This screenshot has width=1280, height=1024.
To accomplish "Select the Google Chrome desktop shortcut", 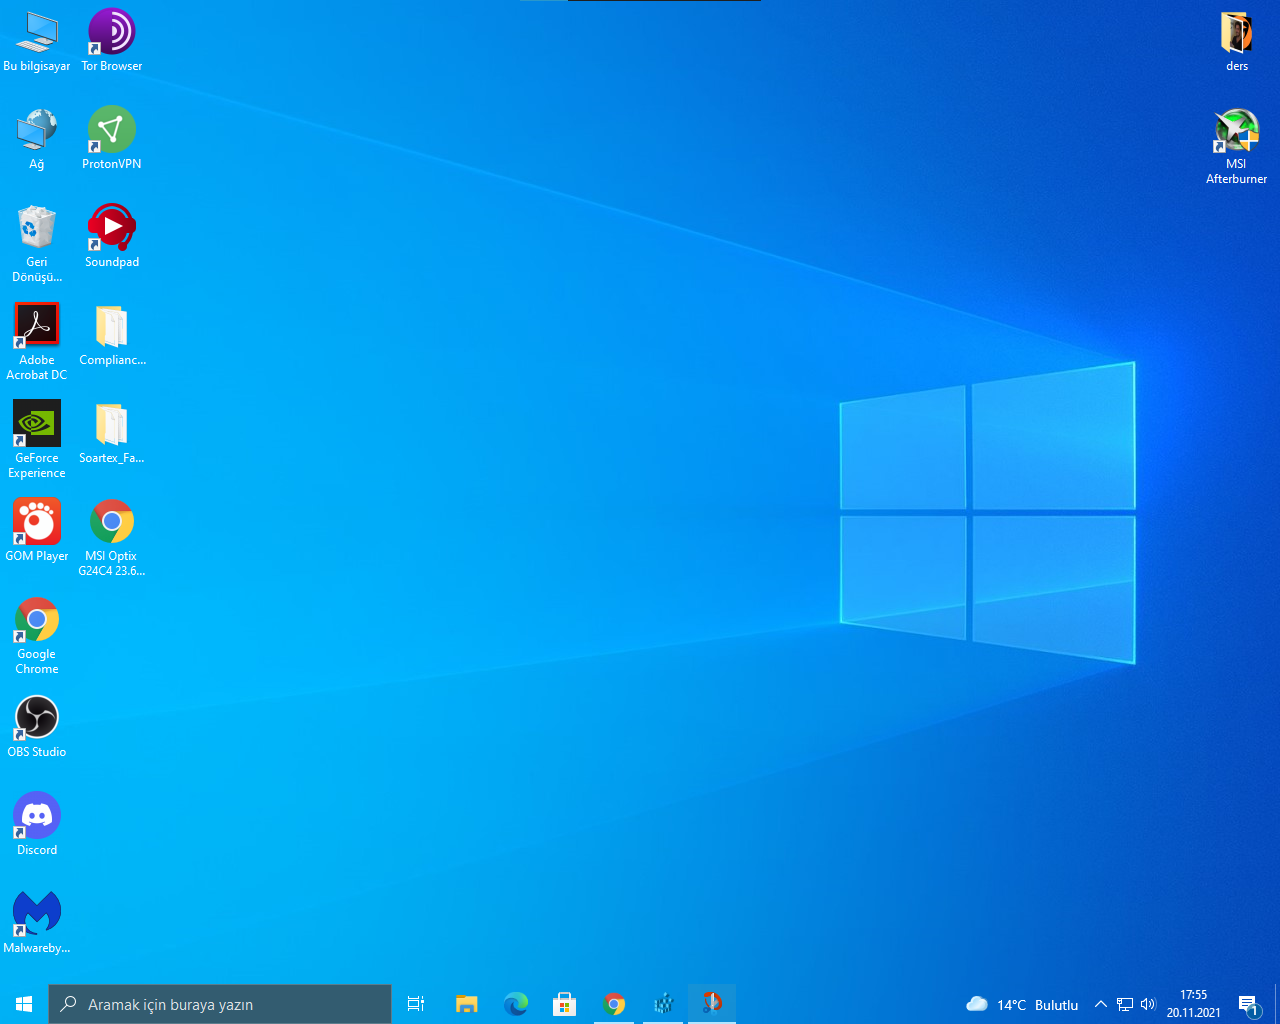I will [37, 636].
